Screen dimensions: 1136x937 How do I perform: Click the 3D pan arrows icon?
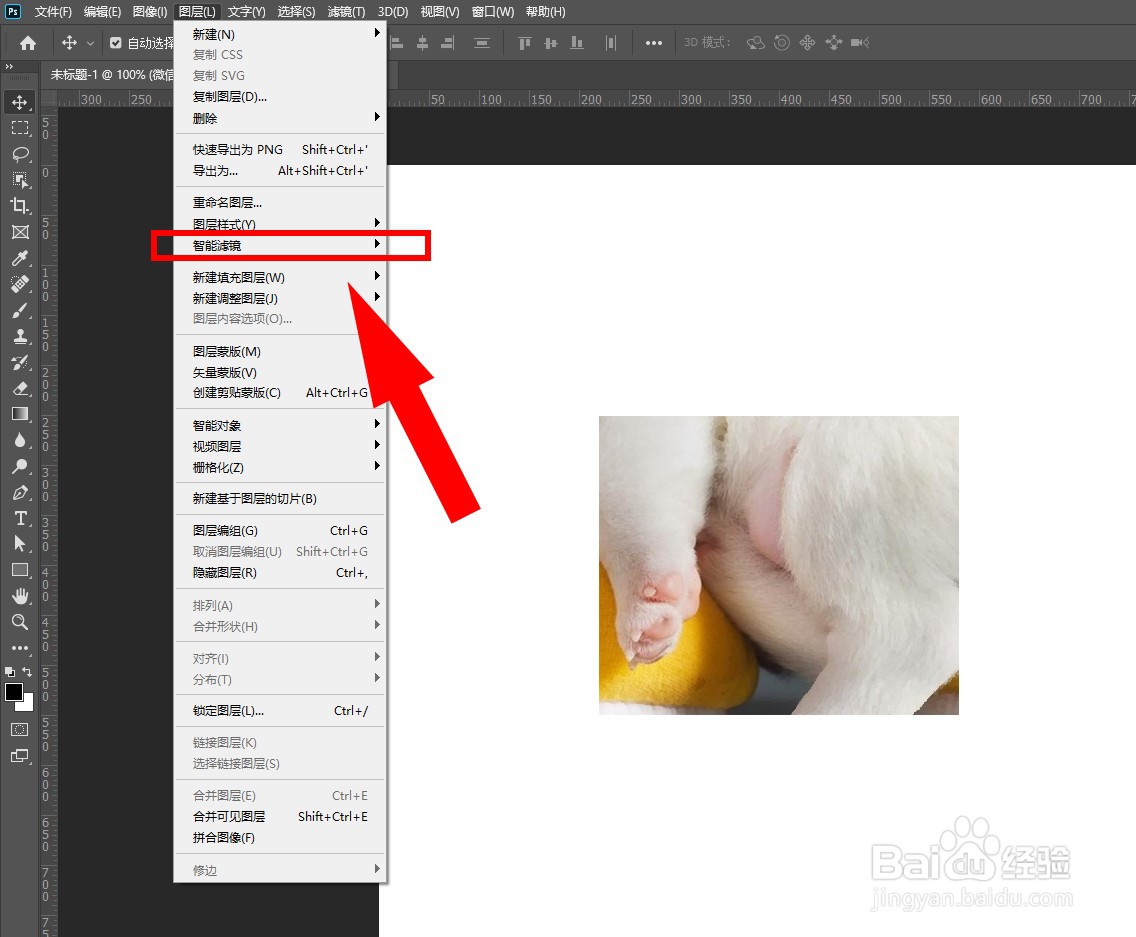click(807, 43)
